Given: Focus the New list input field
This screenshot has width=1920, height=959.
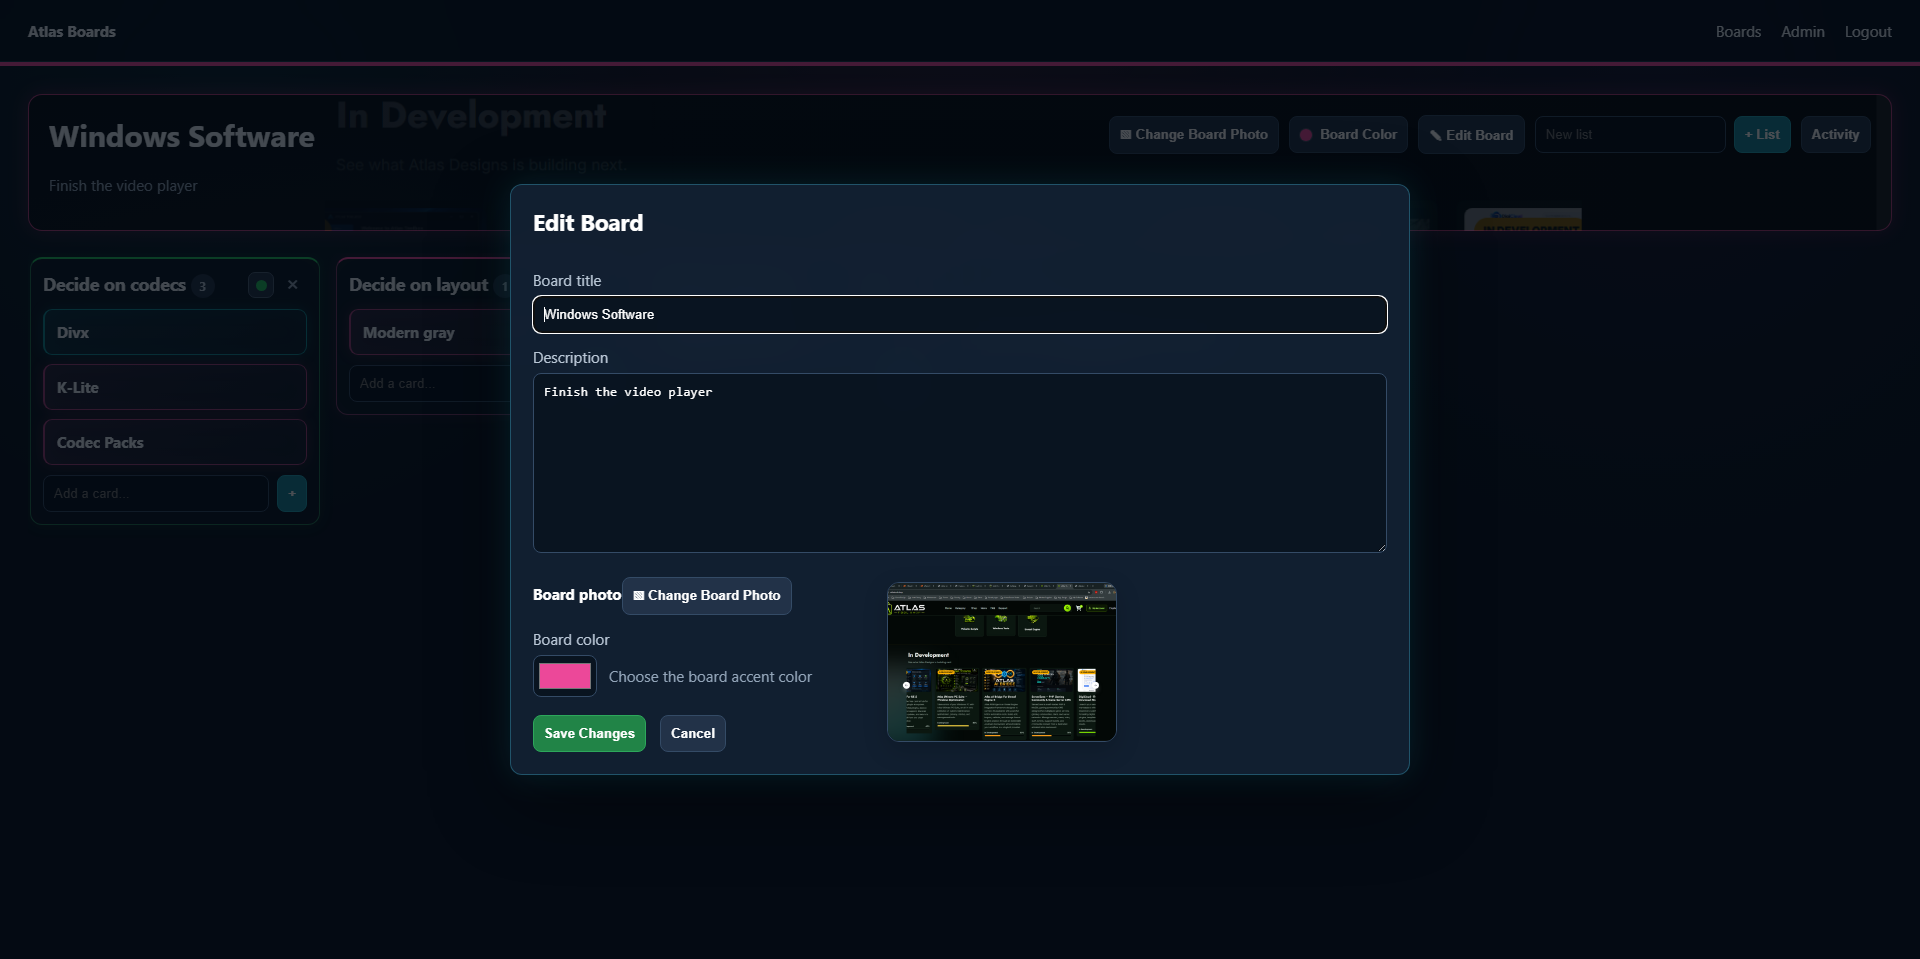Looking at the screenshot, I should [1630, 134].
